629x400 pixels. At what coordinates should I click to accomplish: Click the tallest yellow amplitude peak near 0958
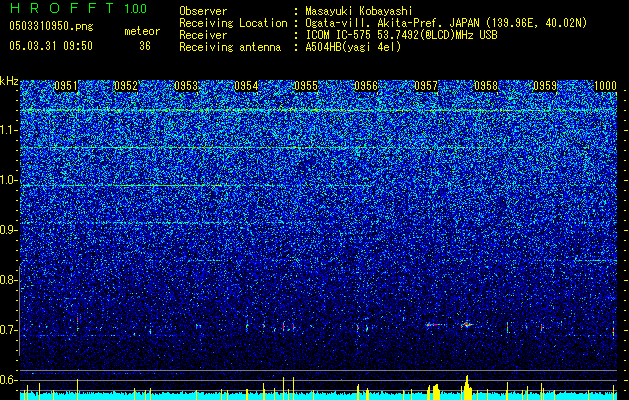467,388
